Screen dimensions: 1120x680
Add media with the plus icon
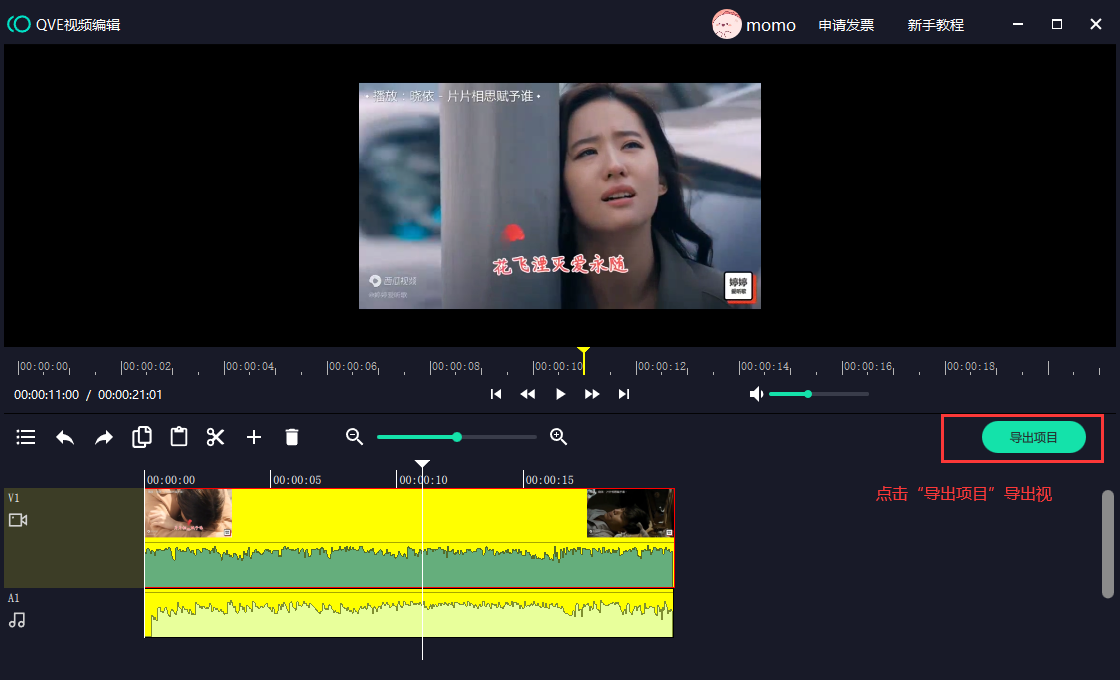pos(254,437)
